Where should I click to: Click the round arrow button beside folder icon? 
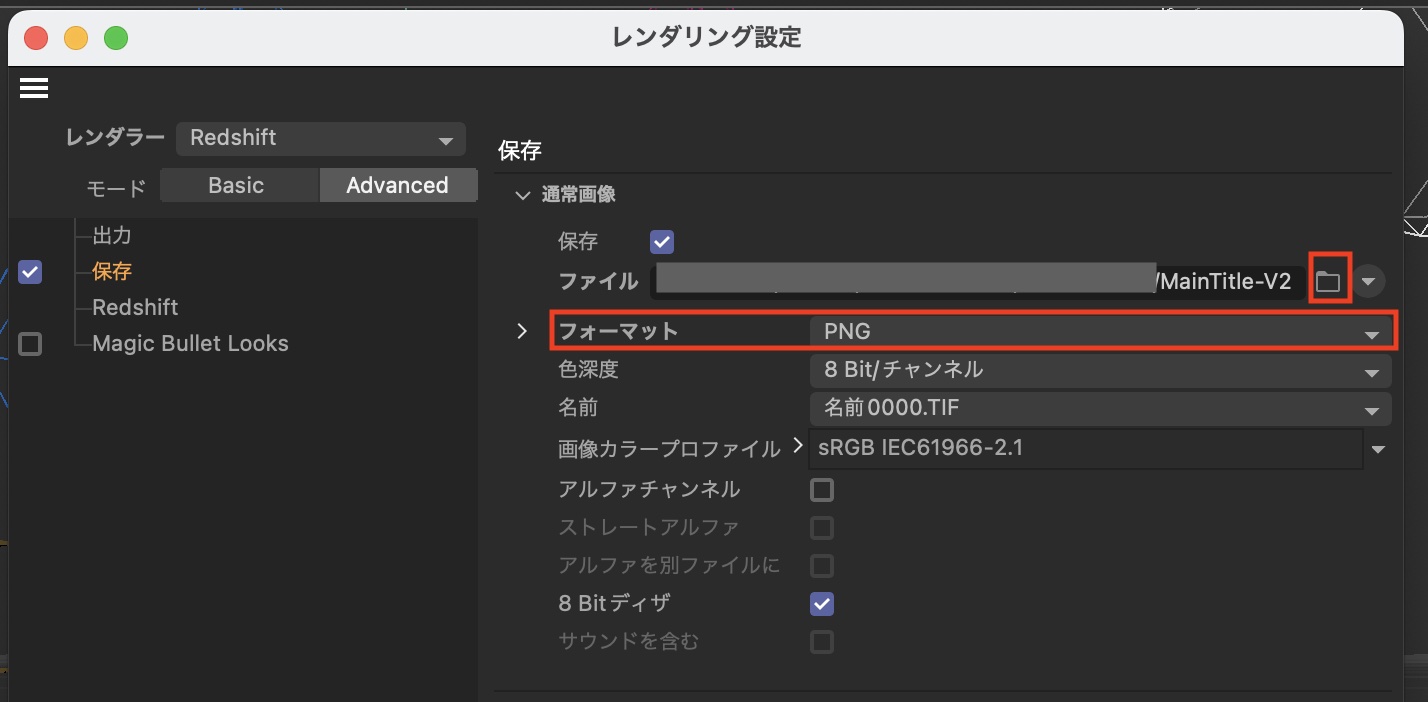tap(1368, 282)
